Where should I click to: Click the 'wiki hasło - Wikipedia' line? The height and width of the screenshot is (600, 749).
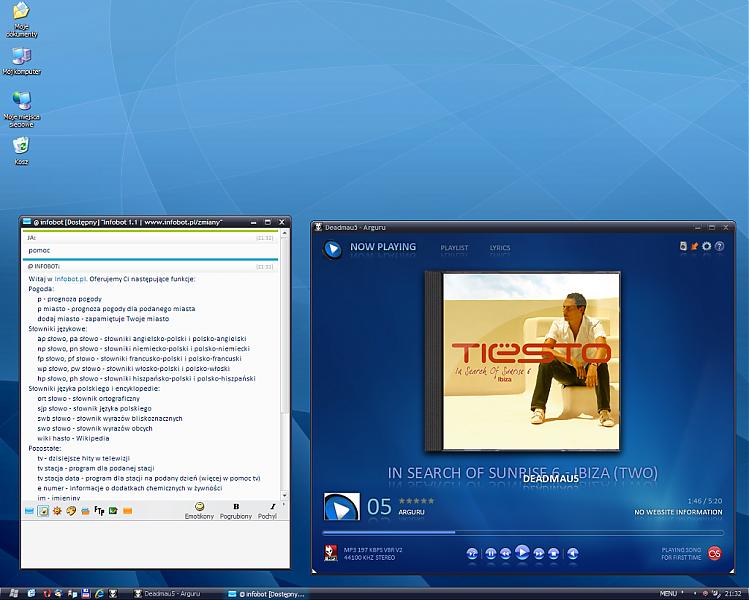73,438
